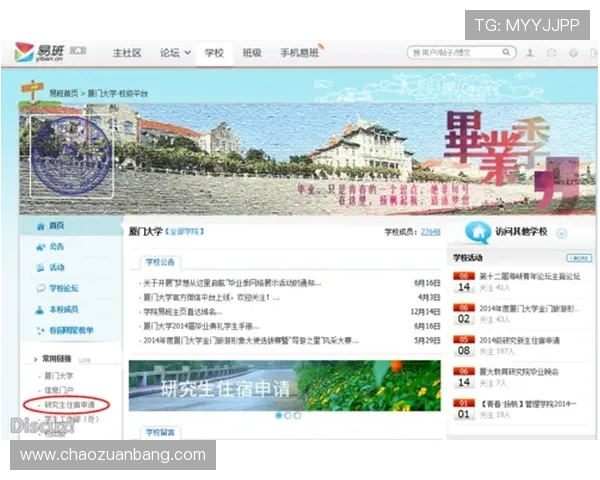Select the 学校公告 tab
This screenshot has height=480, width=600.
click(x=160, y=262)
